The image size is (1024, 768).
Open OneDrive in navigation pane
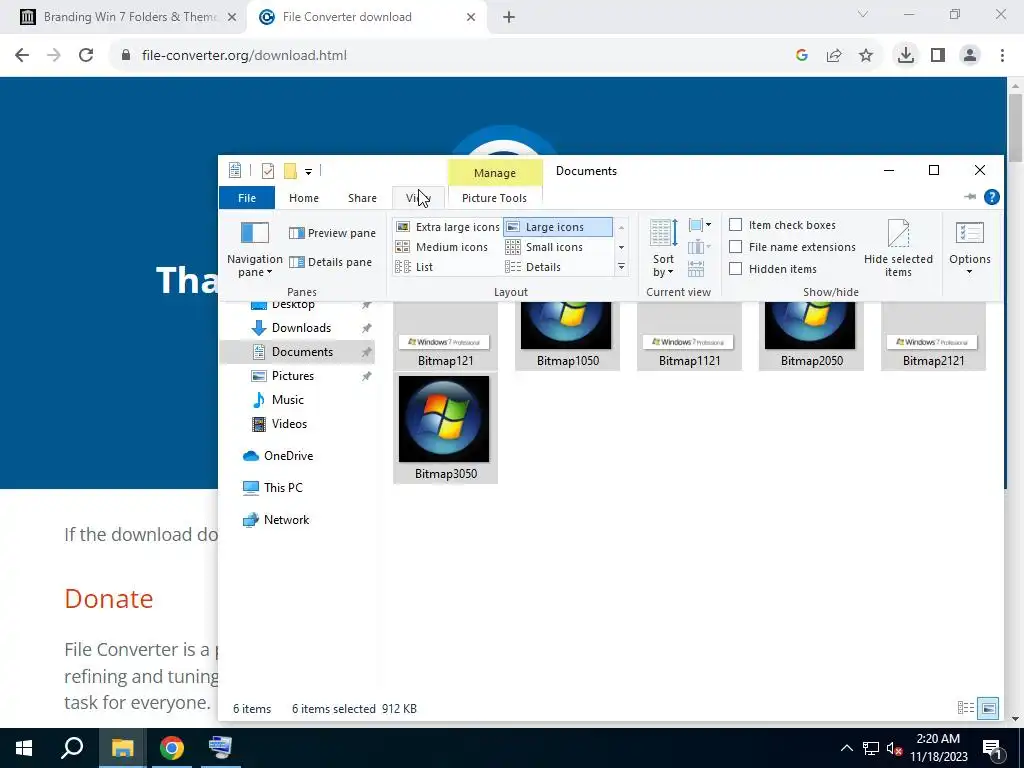(x=287, y=456)
